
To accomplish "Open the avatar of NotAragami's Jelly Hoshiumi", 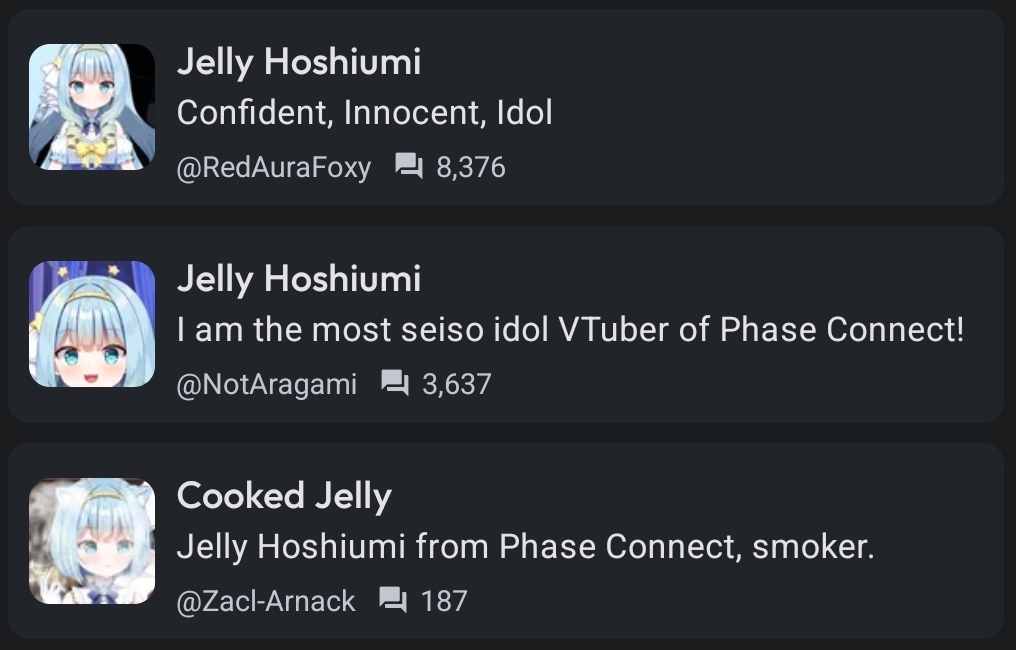I will pos(92,324).
